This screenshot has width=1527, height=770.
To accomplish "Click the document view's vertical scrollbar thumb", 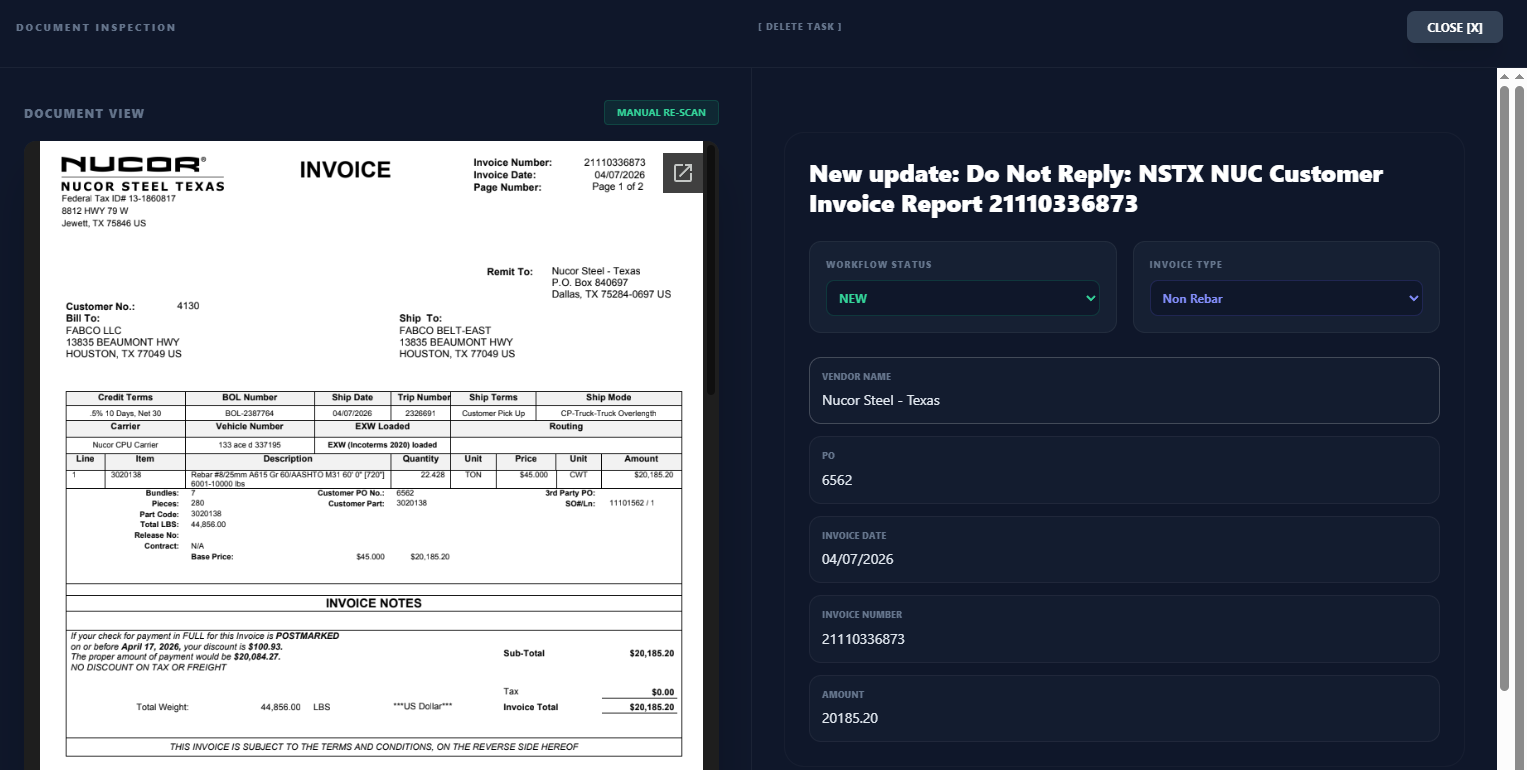I will 711,270.
